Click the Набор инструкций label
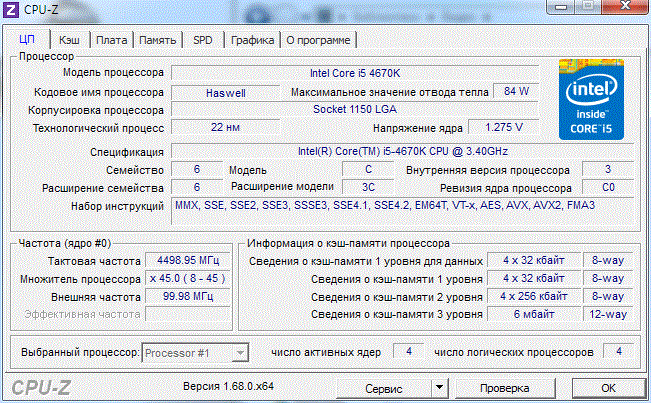The height and width of the screenshot is (403, 651). (x=117, y=206)
